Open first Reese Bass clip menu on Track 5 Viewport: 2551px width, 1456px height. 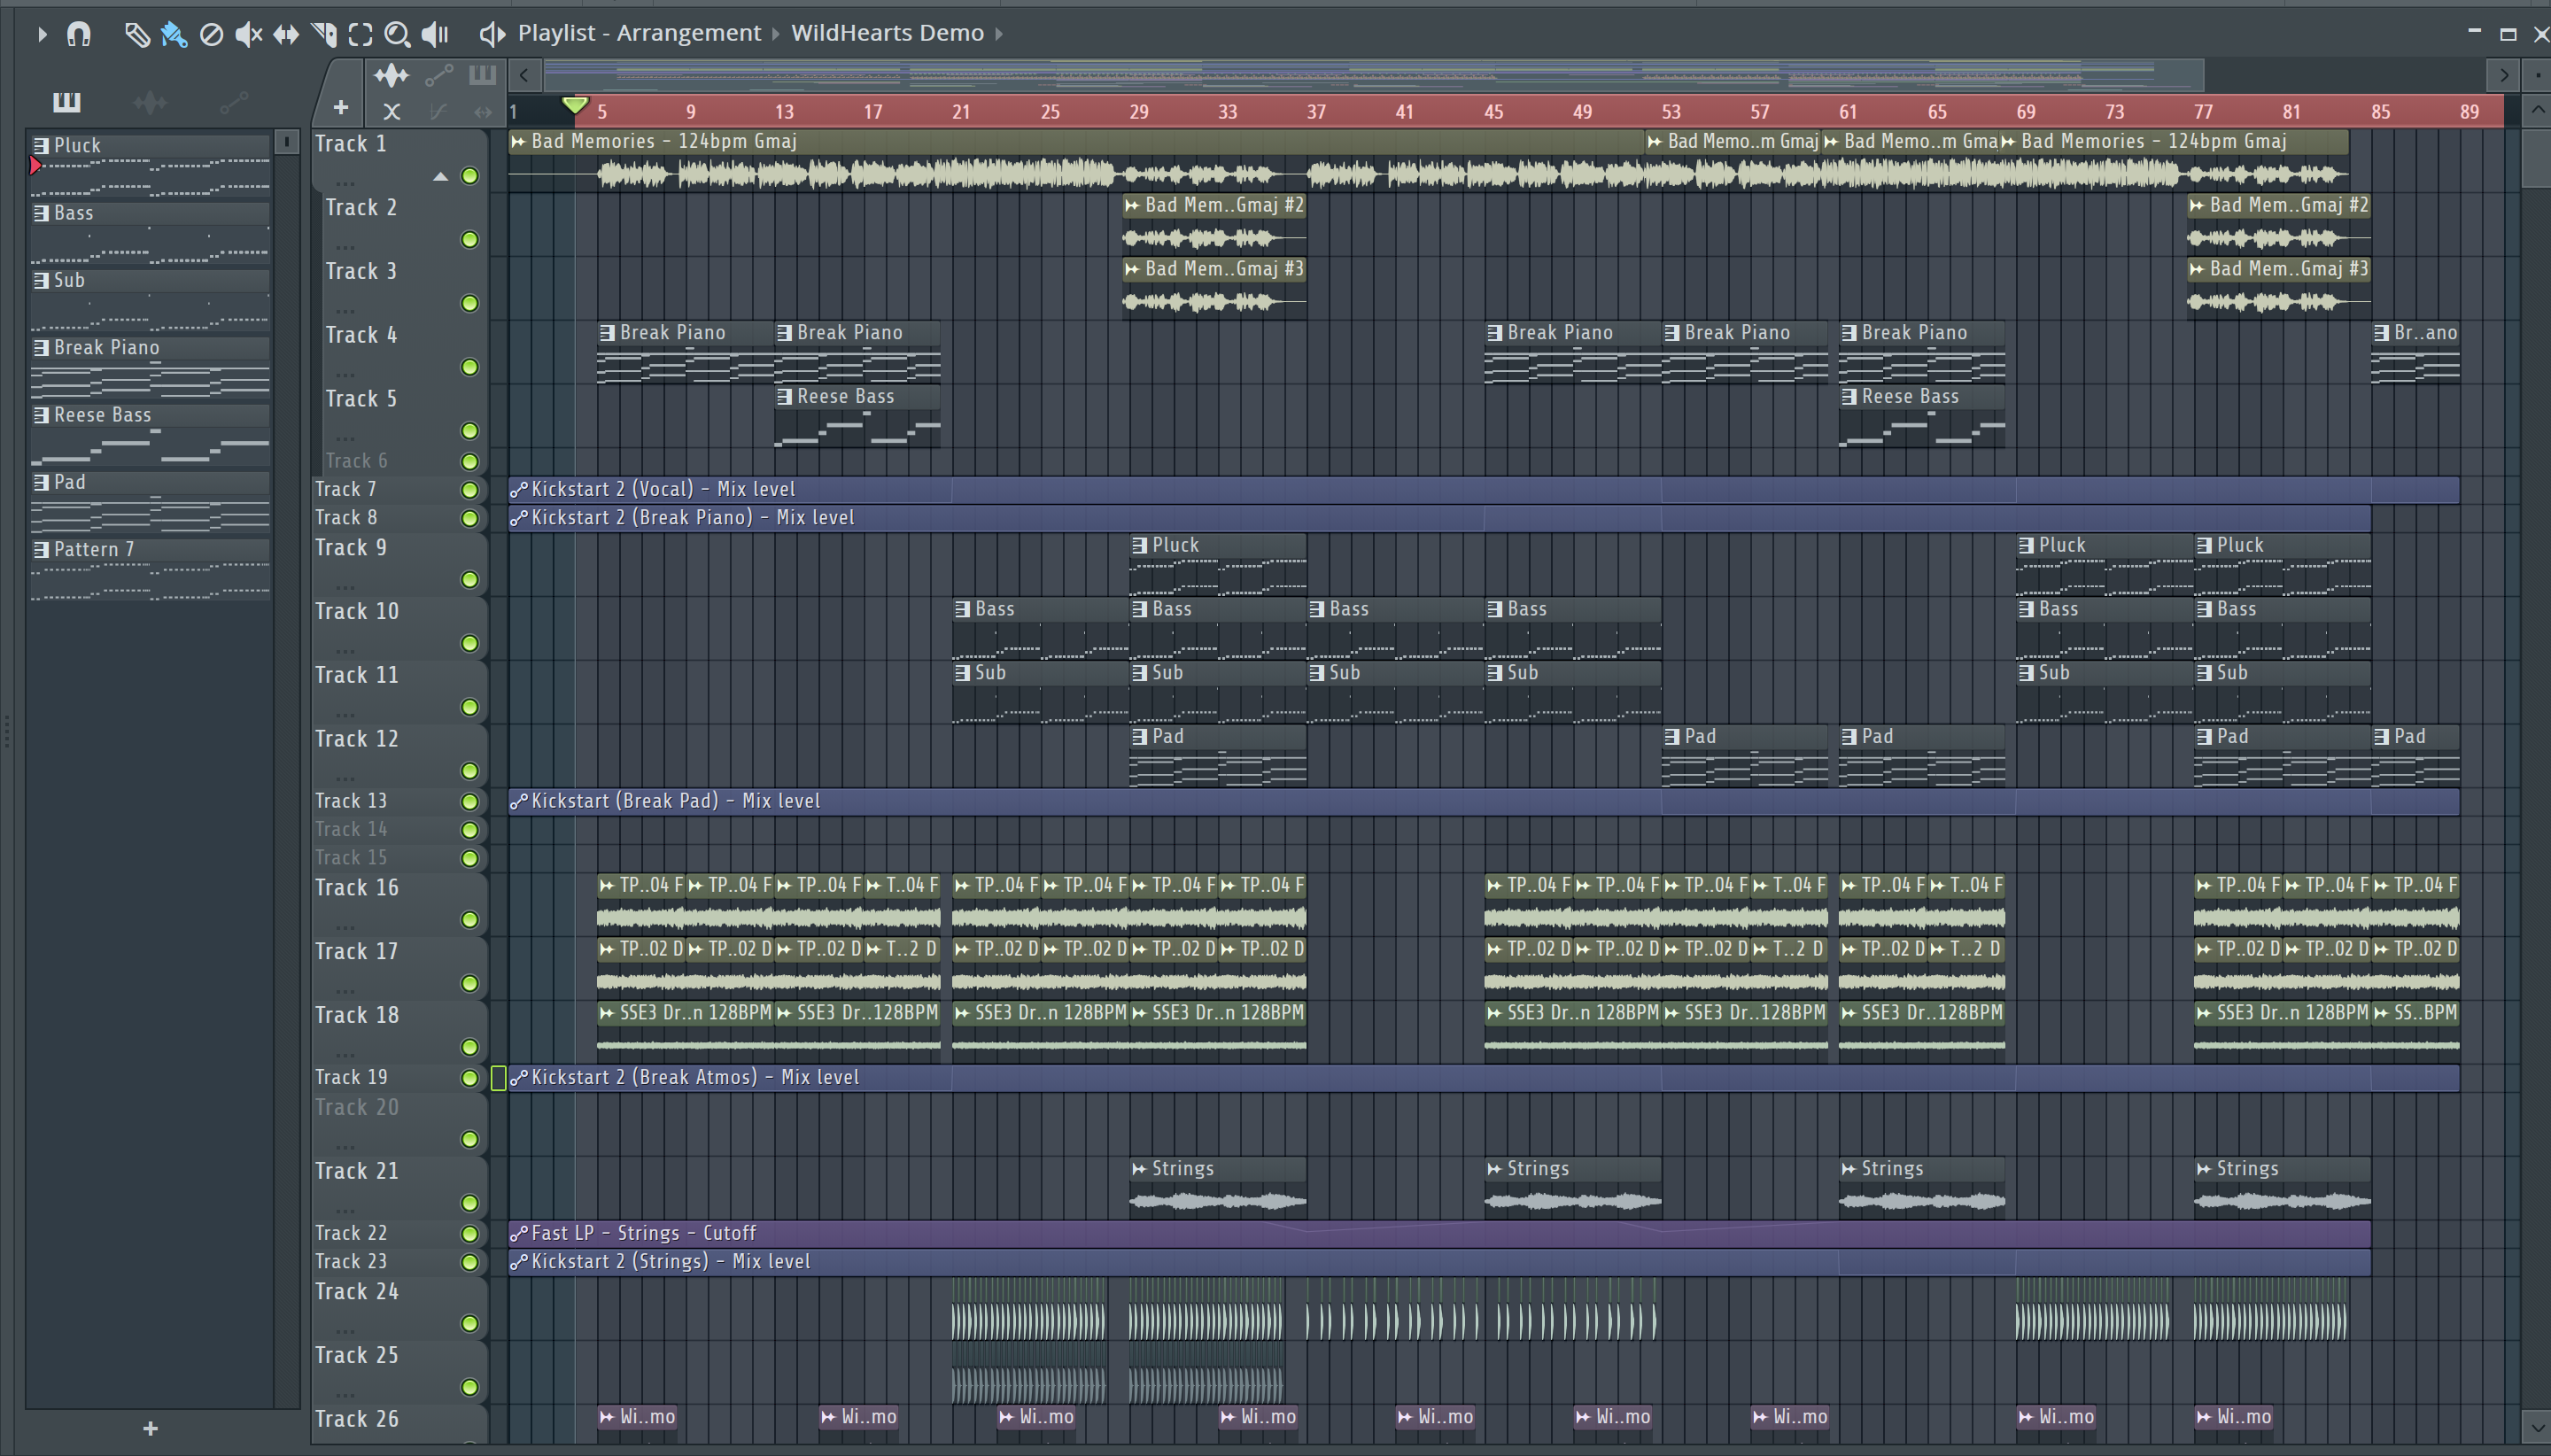(x=785, y=397)
